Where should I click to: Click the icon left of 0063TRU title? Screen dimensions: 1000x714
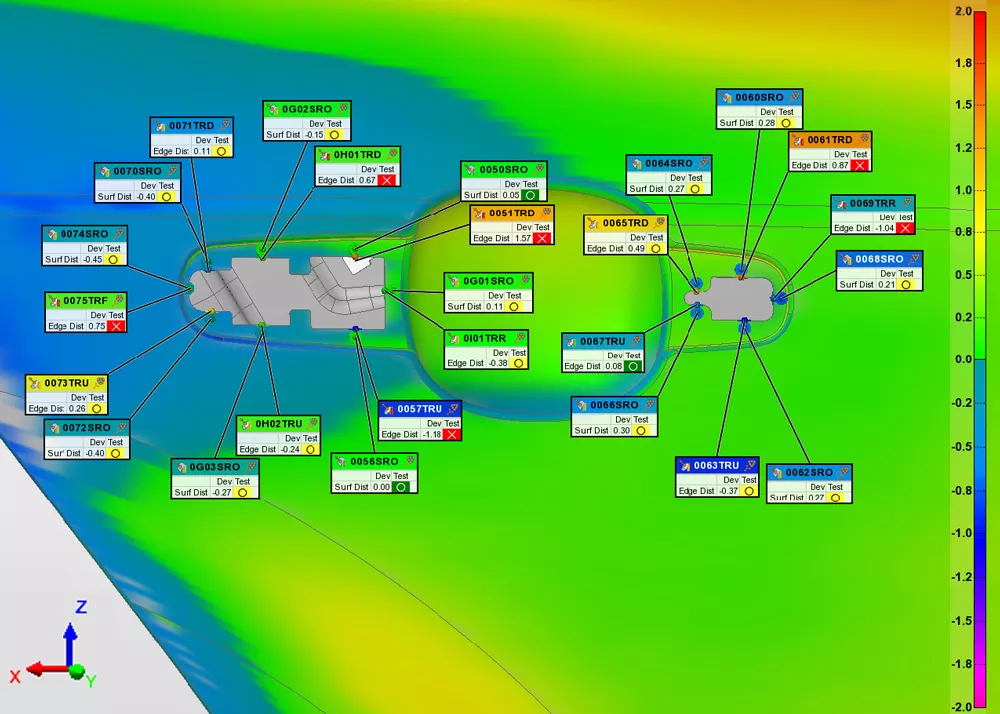(686, 466)
